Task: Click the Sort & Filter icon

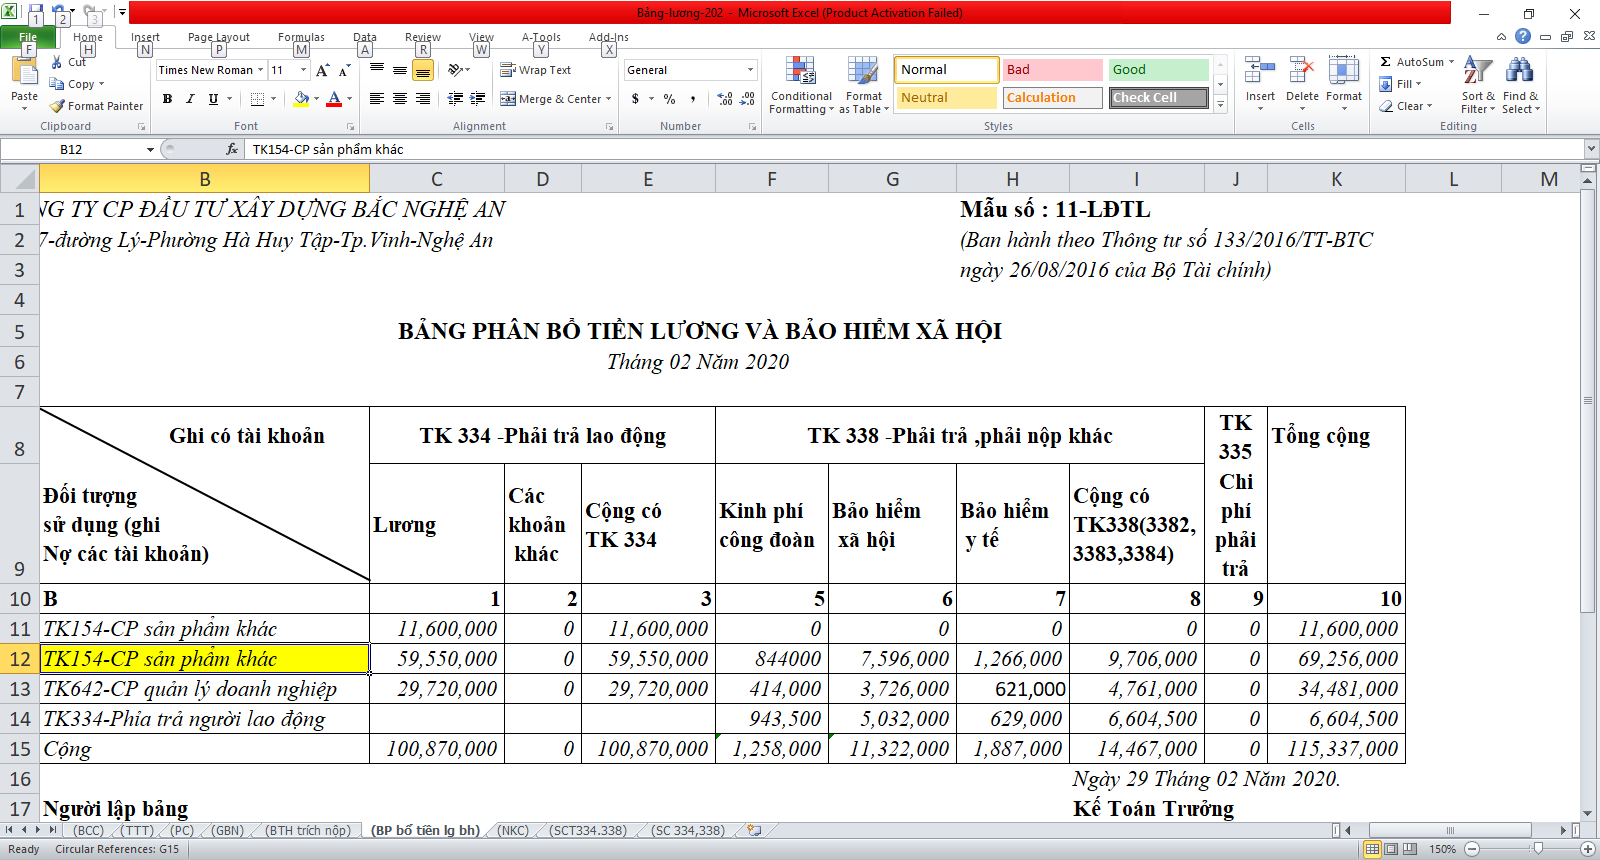Action: pos(1477,86)
